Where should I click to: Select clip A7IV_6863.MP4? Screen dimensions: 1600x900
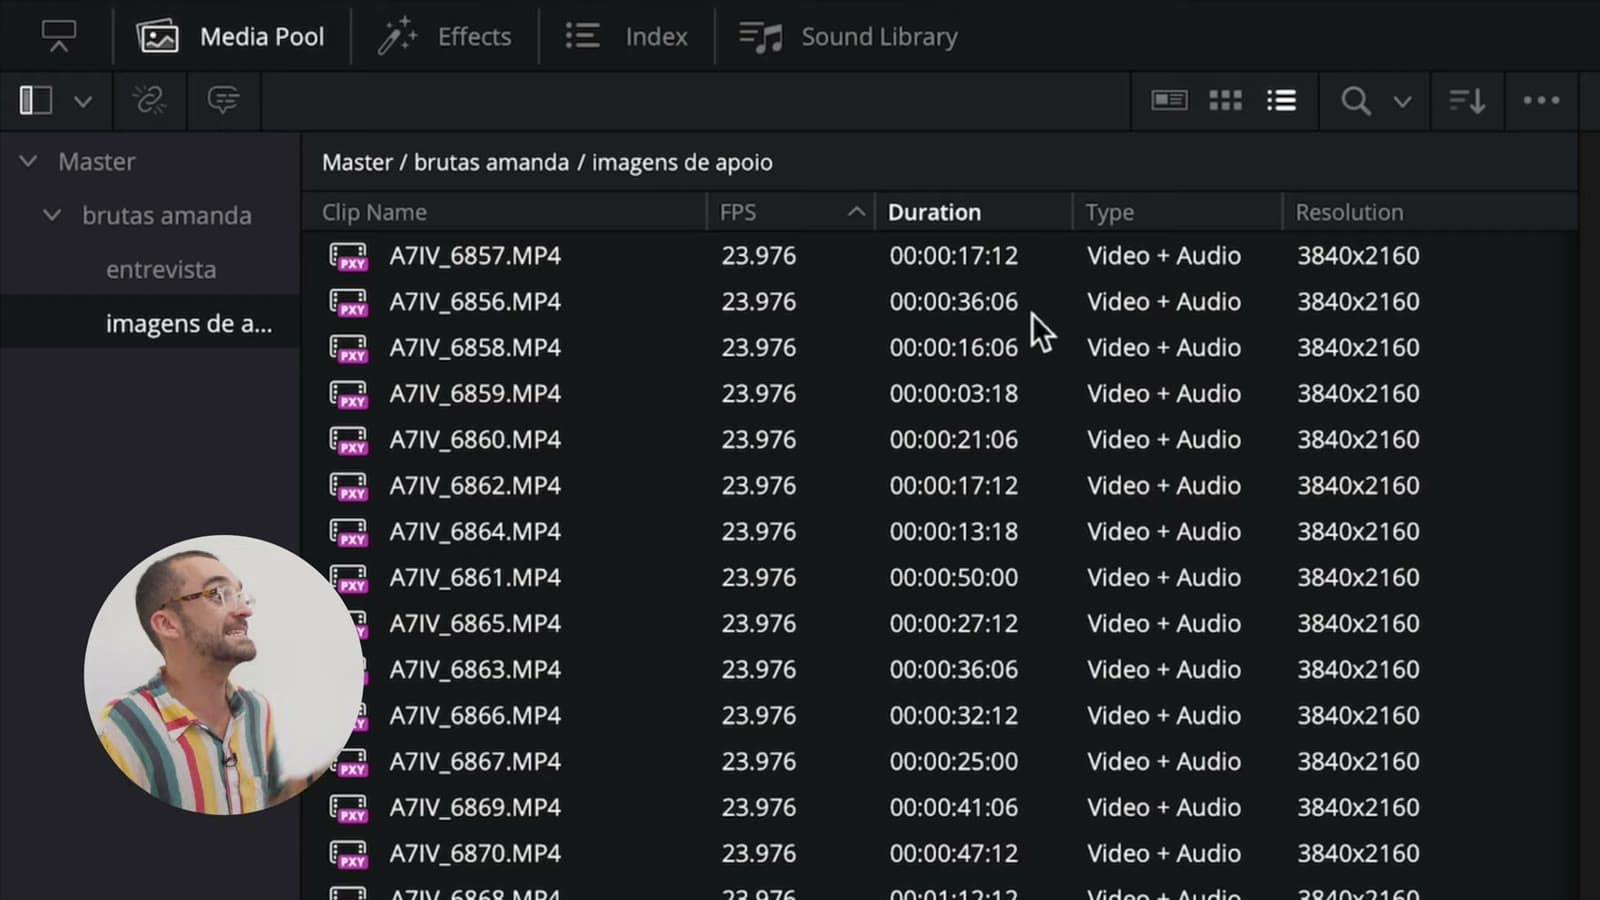tap(475, 670)
